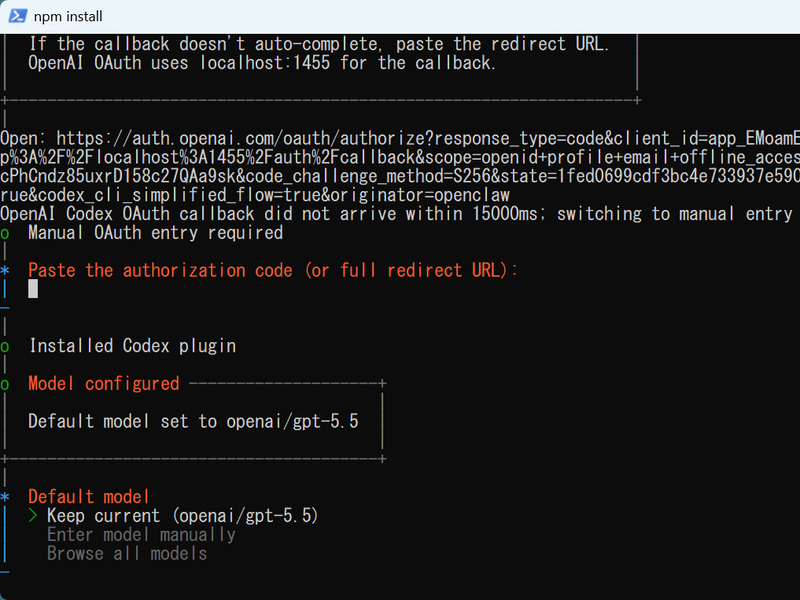Click the originator=openclaw URL line
The image size is (800, 600).
click(255, 195)
